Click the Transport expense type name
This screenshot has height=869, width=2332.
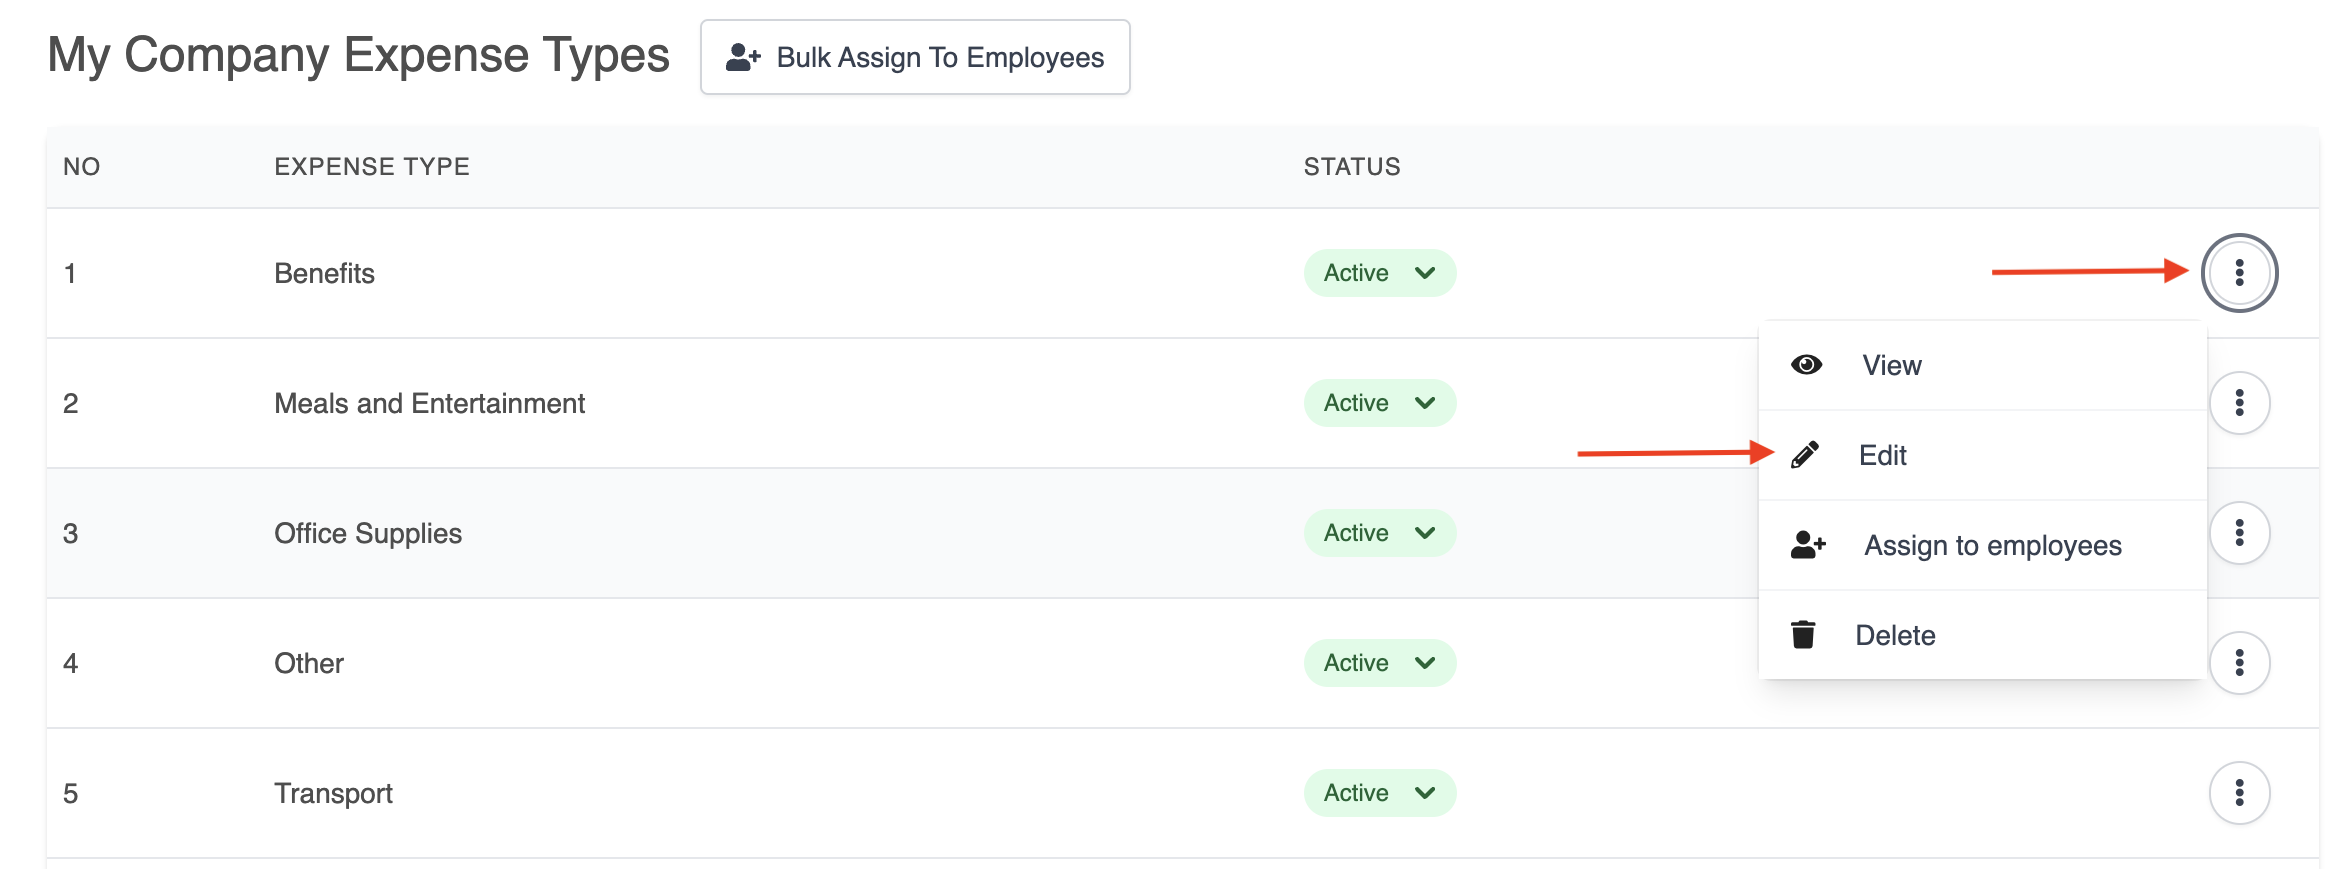[x=333, y=793]
